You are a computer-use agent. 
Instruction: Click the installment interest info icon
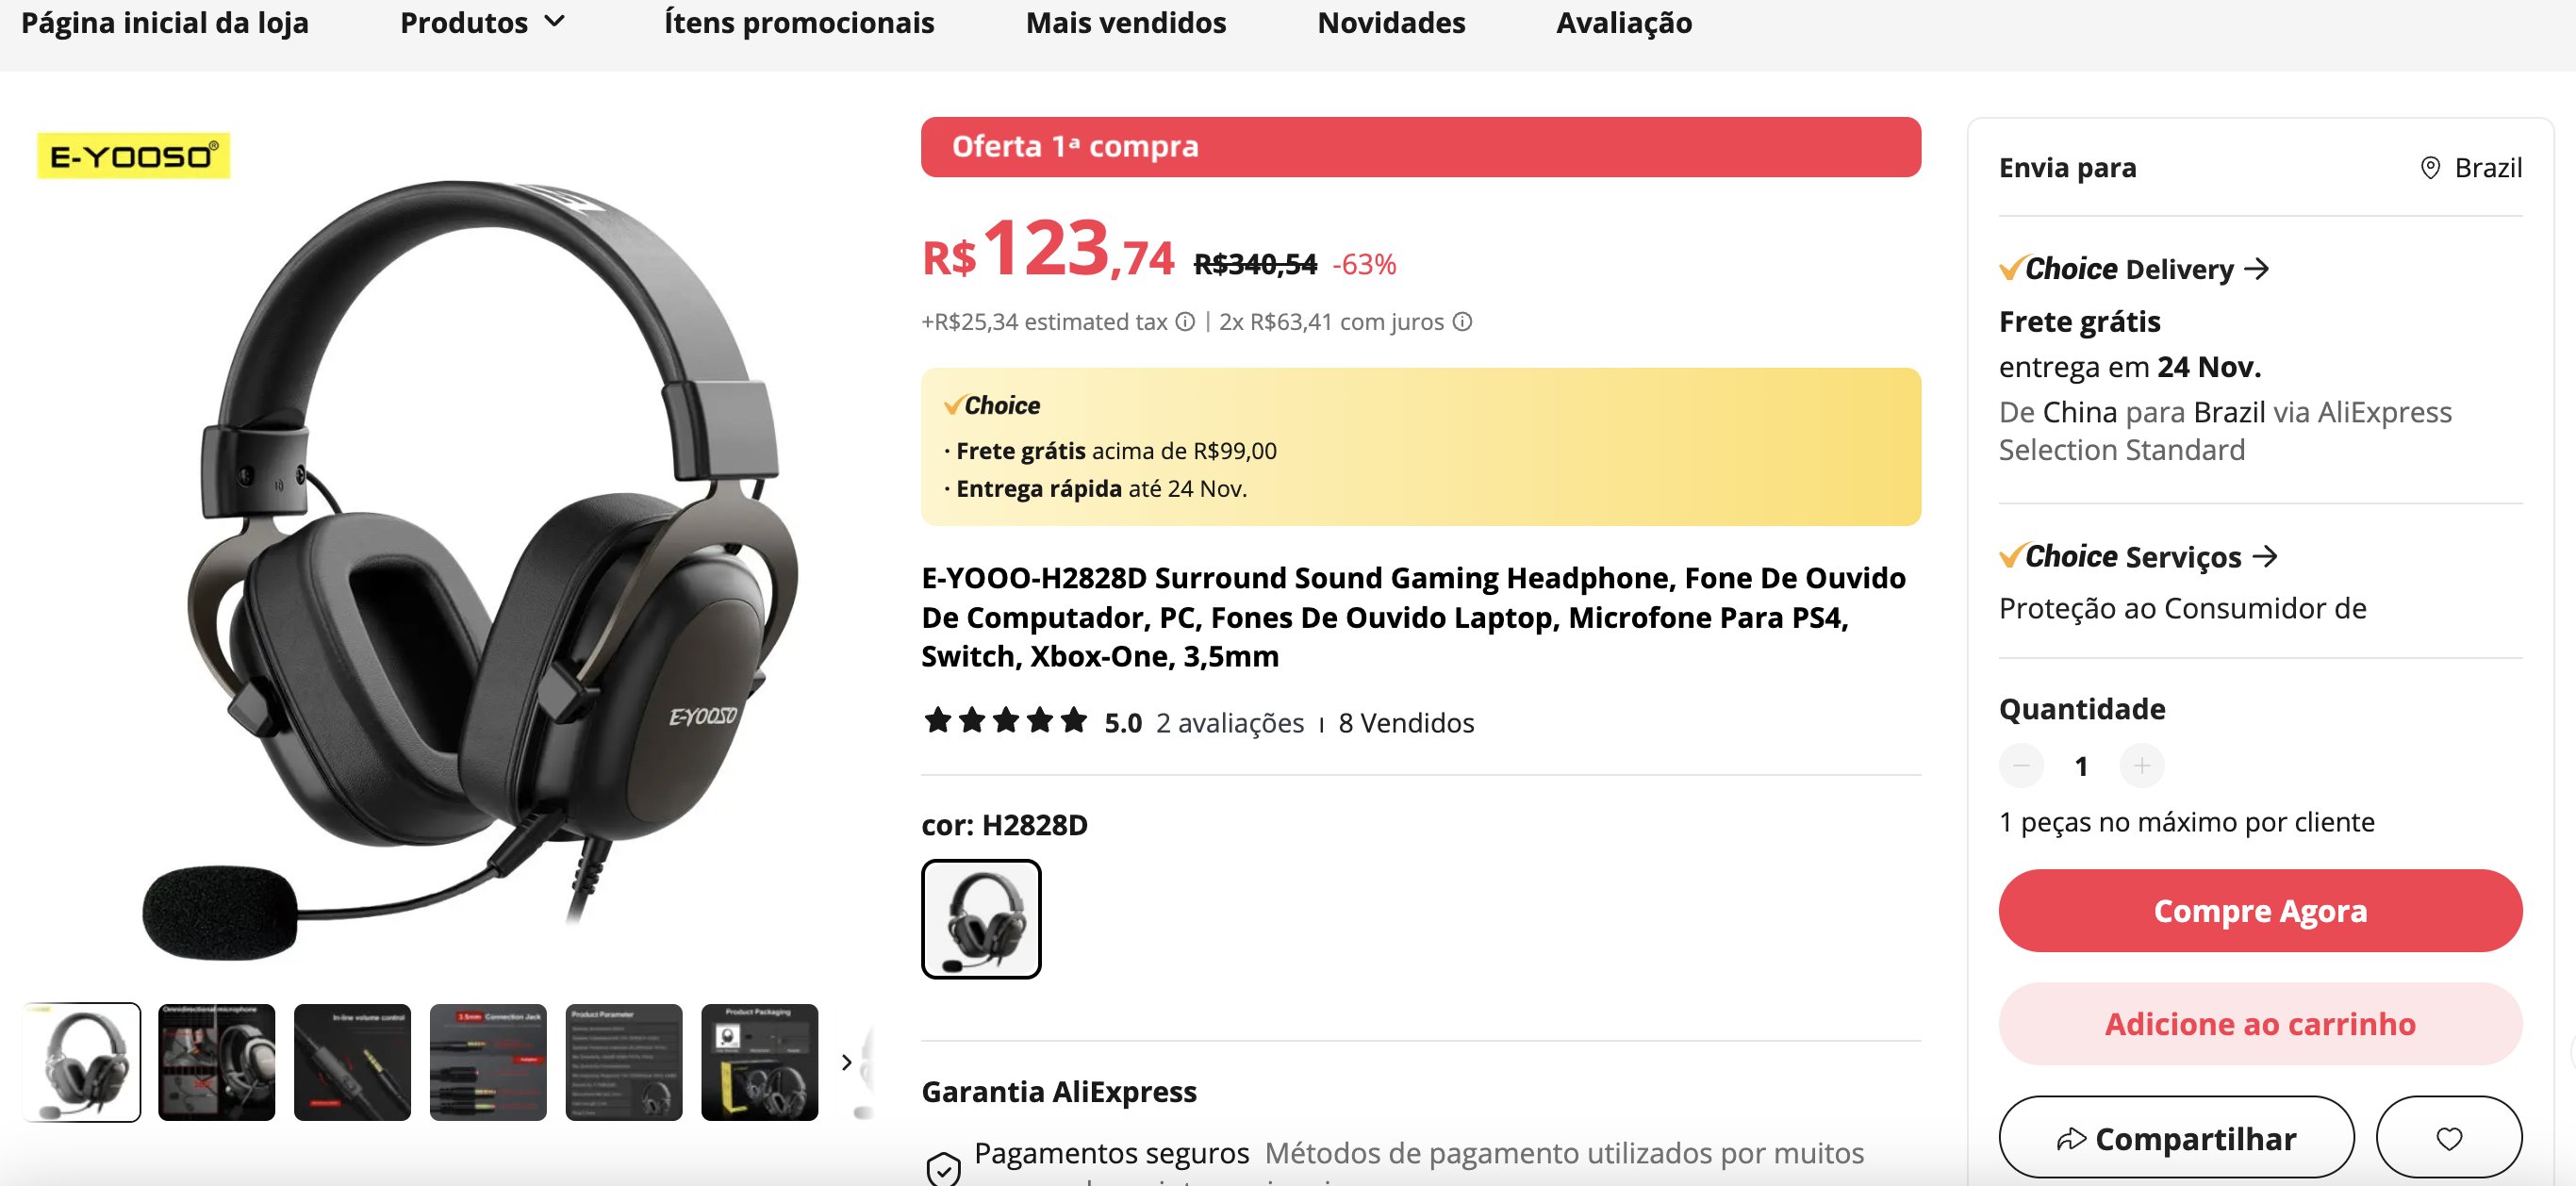(1462, 322)
